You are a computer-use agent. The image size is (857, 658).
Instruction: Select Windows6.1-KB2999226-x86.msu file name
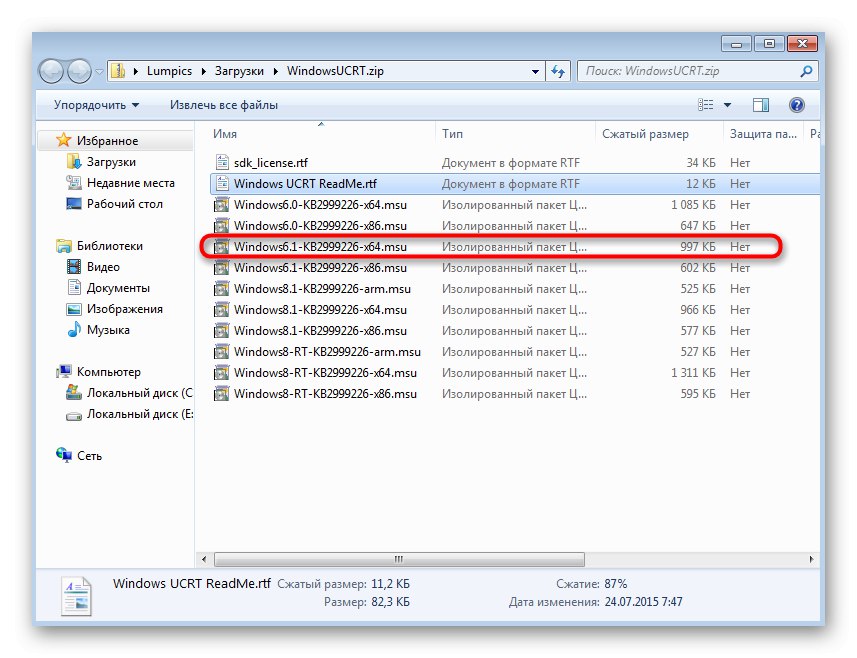pyautogui.click(x=320, y=268)
